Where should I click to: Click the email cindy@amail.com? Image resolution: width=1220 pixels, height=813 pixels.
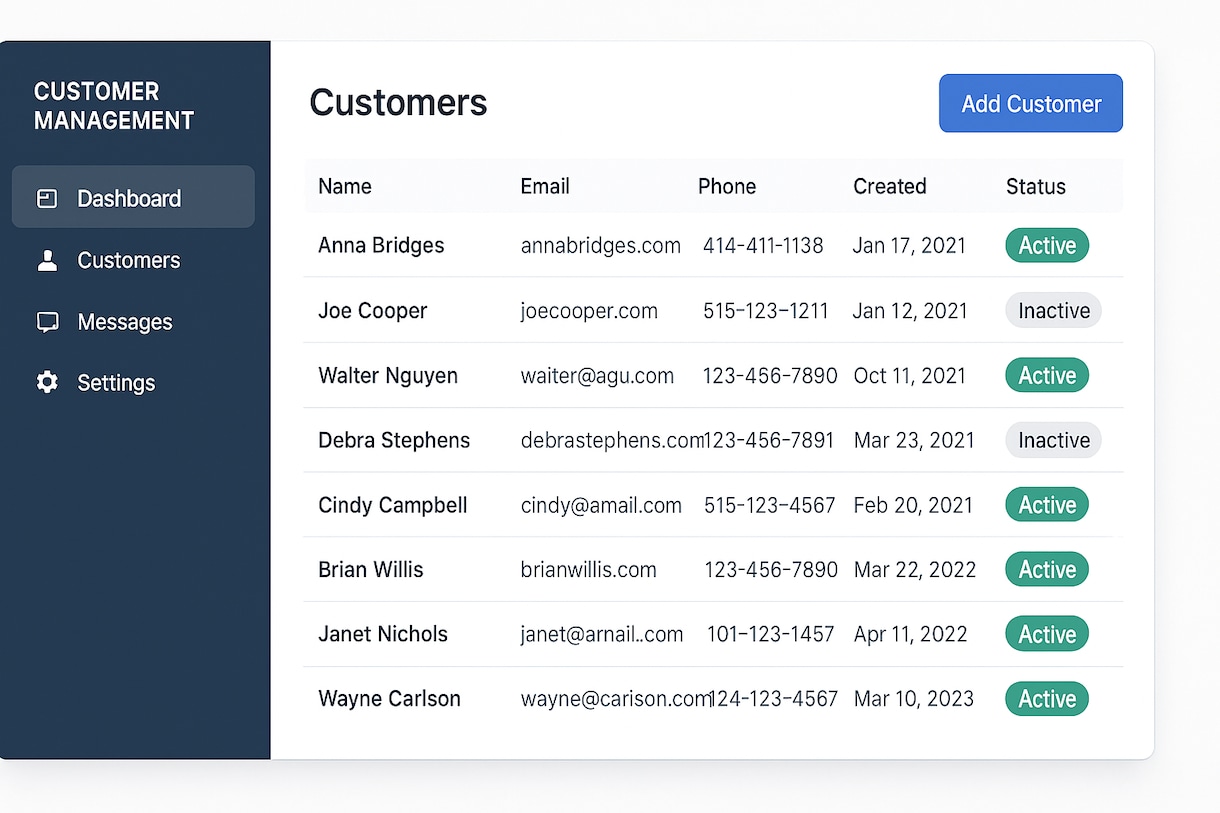(601, 505)
